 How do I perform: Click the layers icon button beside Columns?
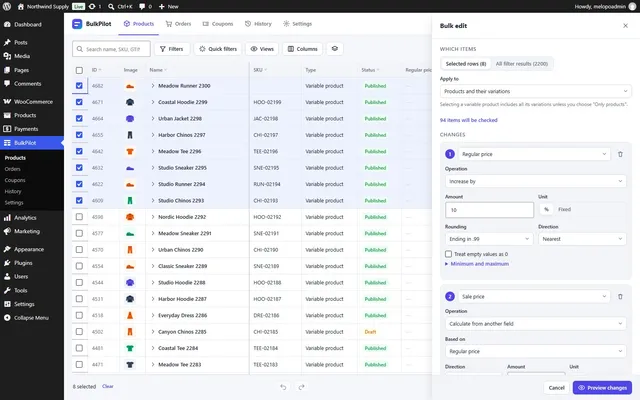335,49
